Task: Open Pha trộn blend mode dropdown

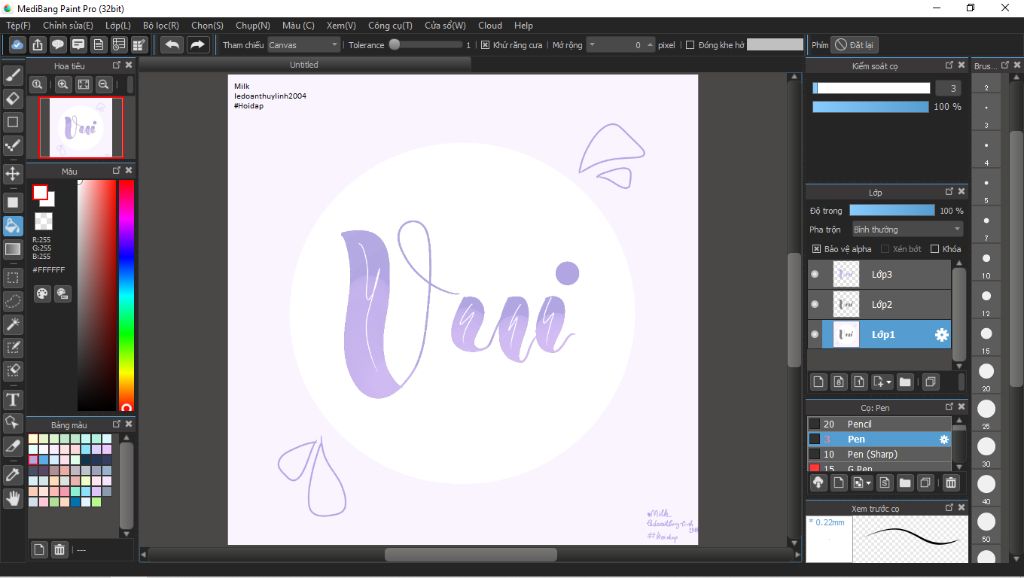Action: pos(907,229)
